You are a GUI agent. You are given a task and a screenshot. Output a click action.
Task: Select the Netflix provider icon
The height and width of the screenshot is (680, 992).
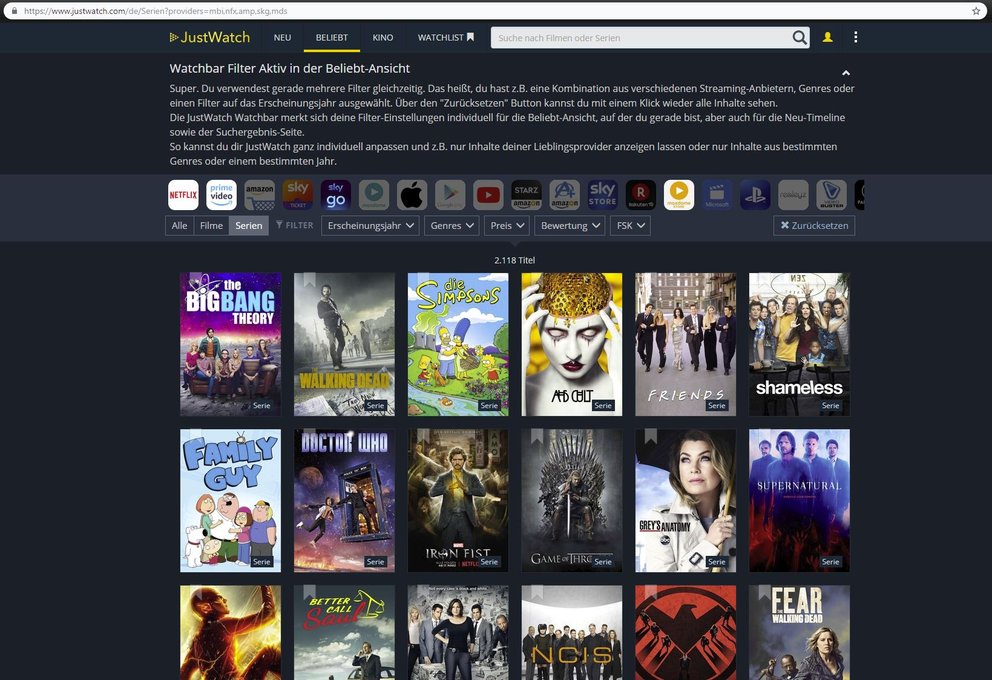tap(183, 194)
